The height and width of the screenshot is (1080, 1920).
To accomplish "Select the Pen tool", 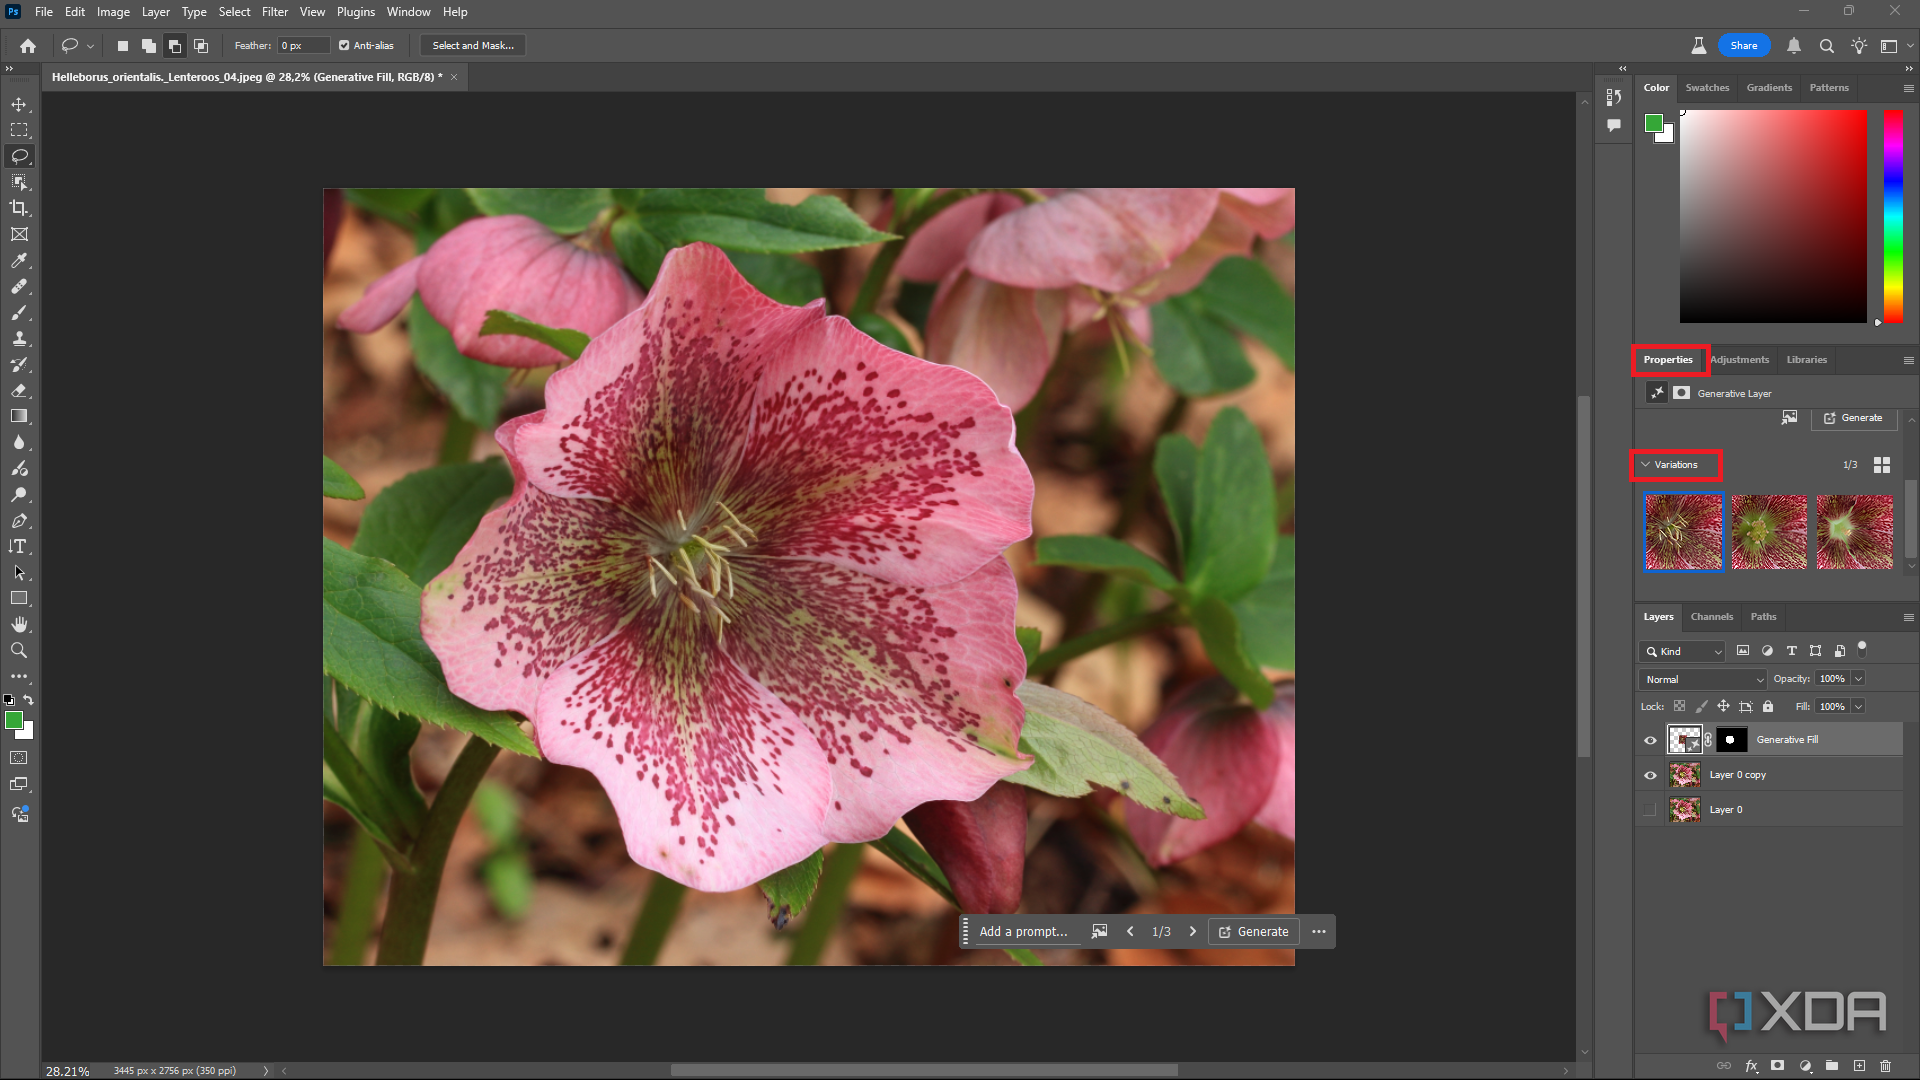I will pyautogui.click(x=19, y=520).
